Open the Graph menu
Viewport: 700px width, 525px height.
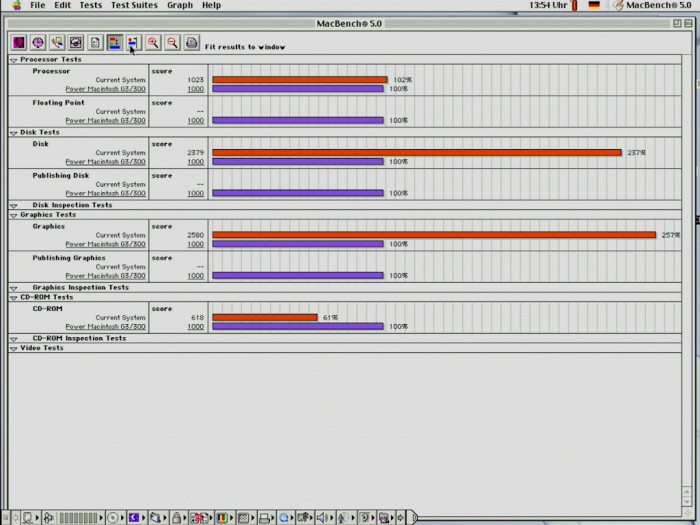click(180, 6)
